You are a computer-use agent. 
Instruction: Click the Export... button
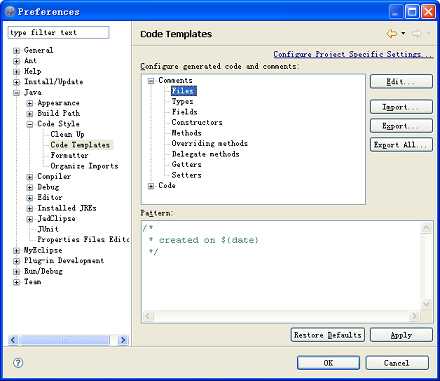point(401,126)
